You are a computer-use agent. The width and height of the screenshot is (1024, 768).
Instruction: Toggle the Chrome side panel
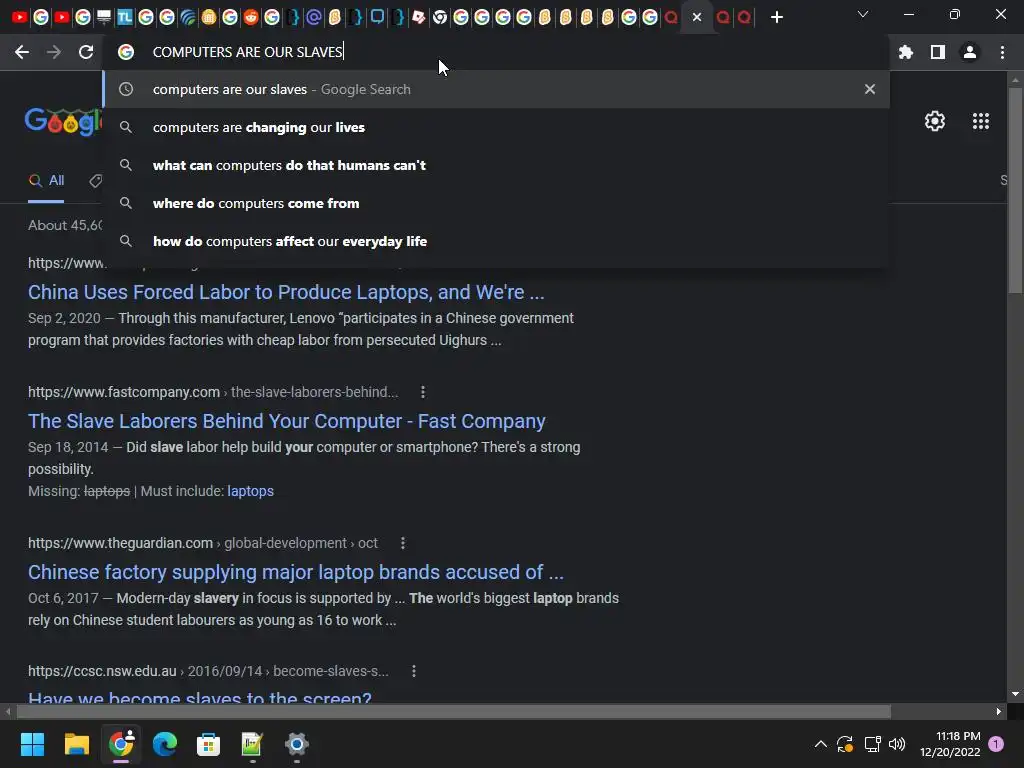[x=938, y=52]
